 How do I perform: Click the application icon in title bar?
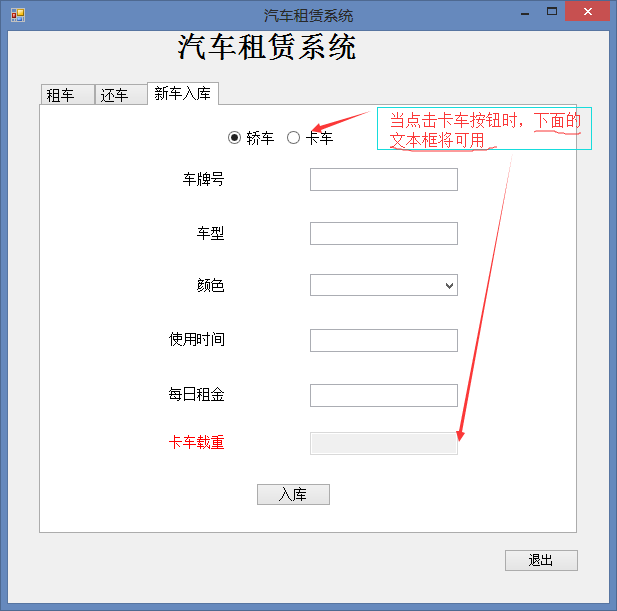(18, 15)
